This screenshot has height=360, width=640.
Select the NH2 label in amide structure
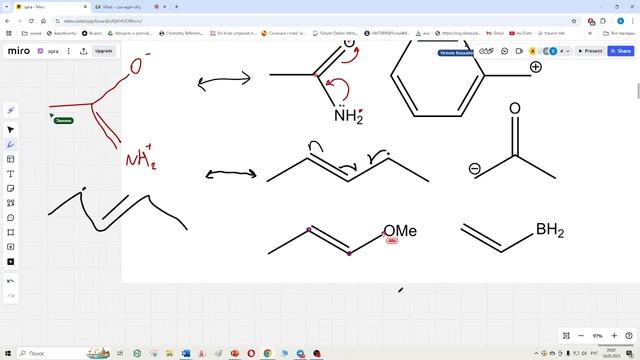tap(348, 116)
